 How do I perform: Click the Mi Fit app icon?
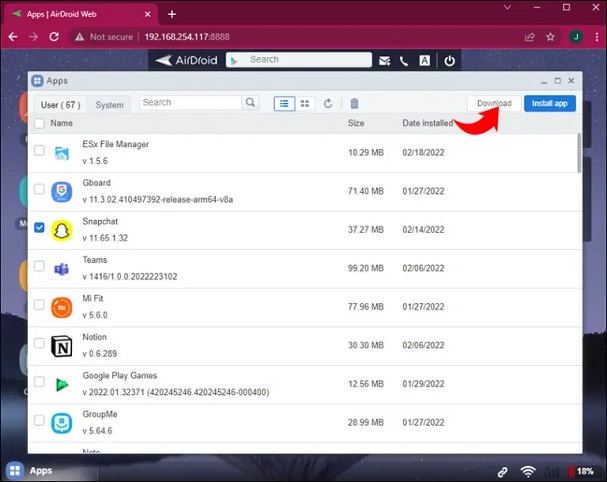coord(62,307)
